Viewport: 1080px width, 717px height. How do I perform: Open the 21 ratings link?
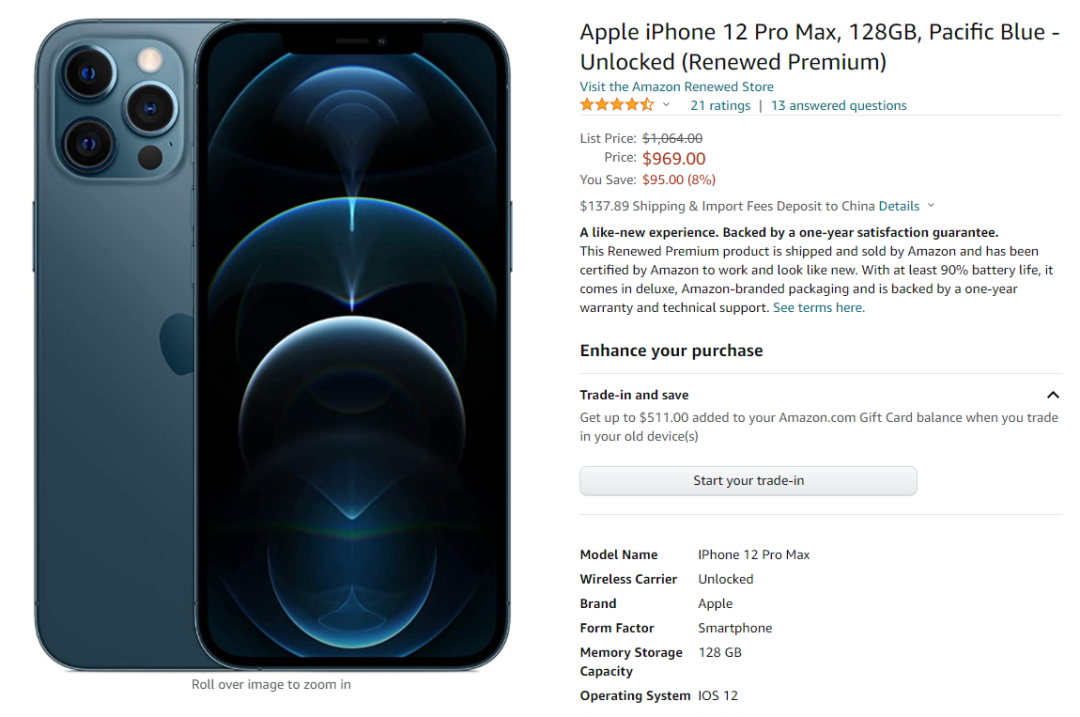point(720,105)
